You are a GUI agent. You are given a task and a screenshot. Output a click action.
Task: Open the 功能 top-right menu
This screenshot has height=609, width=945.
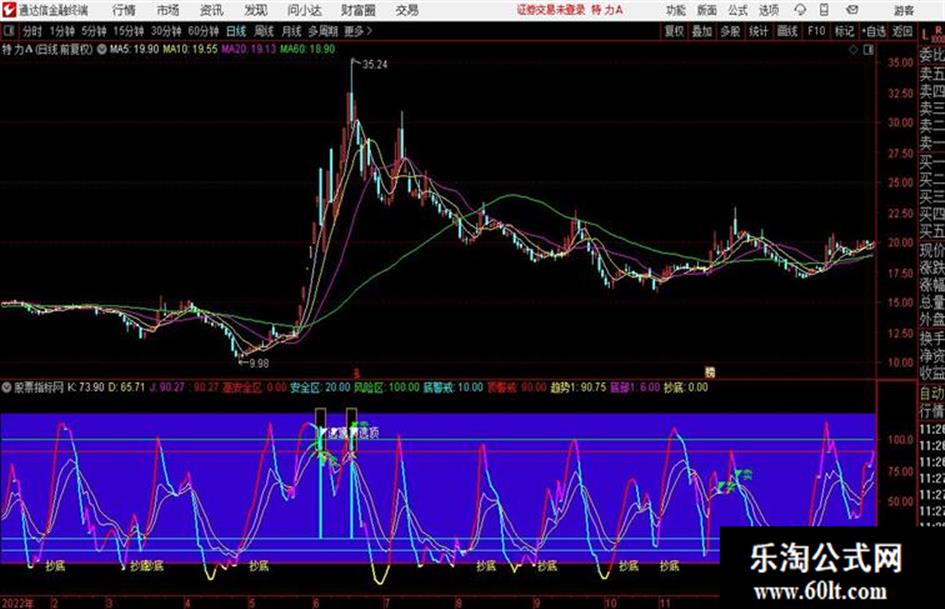(x=676, y=10)
